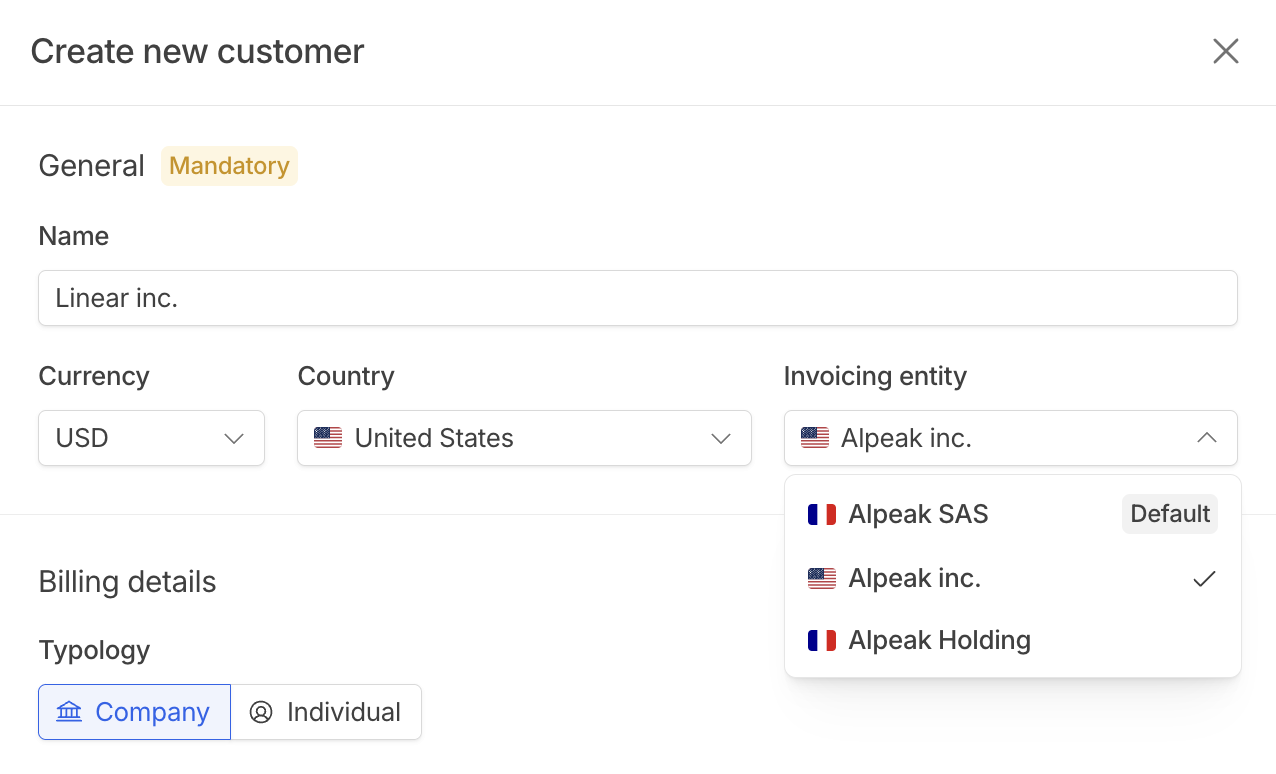Select the Company typology option
This screenshot has height=774, width=1276.
pyautogui.click(x=134, y=712)
